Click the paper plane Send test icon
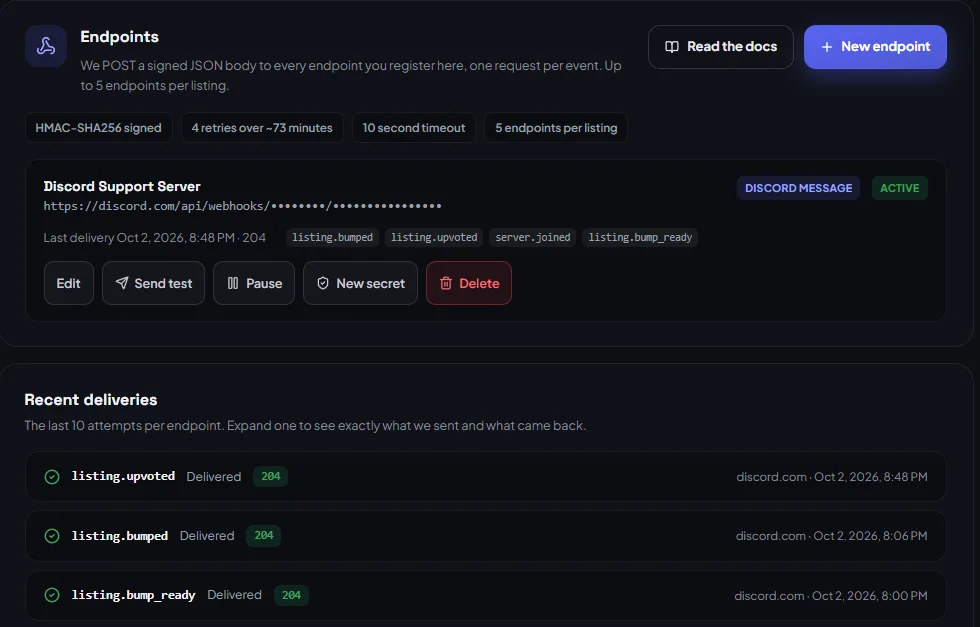This screenshot has height=627, width=980. click(122, 283)
